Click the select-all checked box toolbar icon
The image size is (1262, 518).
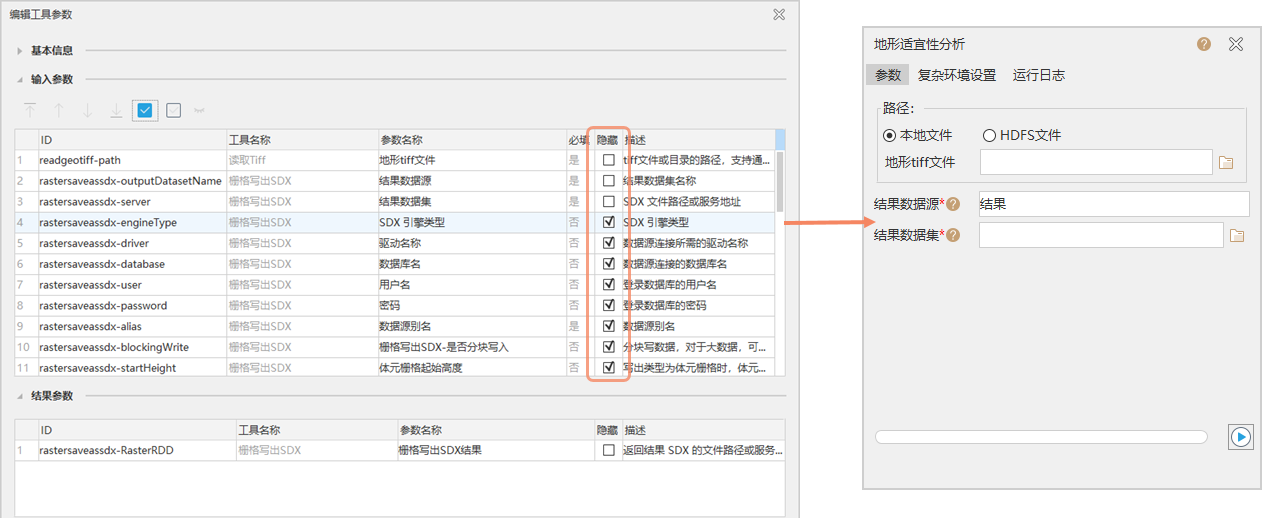[145, 110]
